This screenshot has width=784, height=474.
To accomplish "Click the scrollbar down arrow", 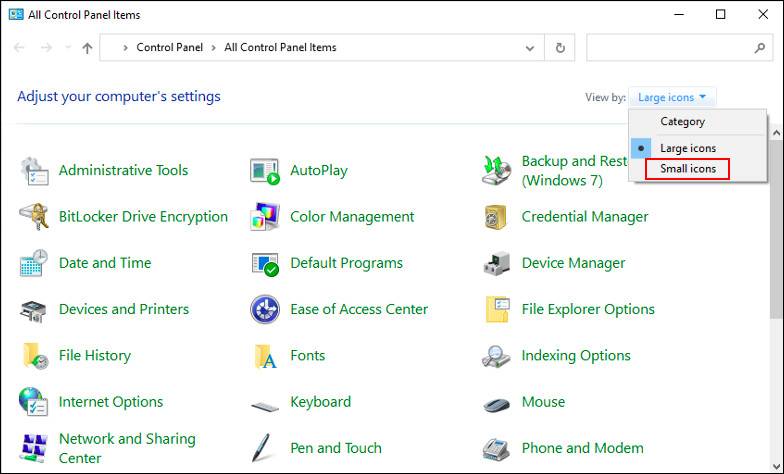I will [776, 466].
